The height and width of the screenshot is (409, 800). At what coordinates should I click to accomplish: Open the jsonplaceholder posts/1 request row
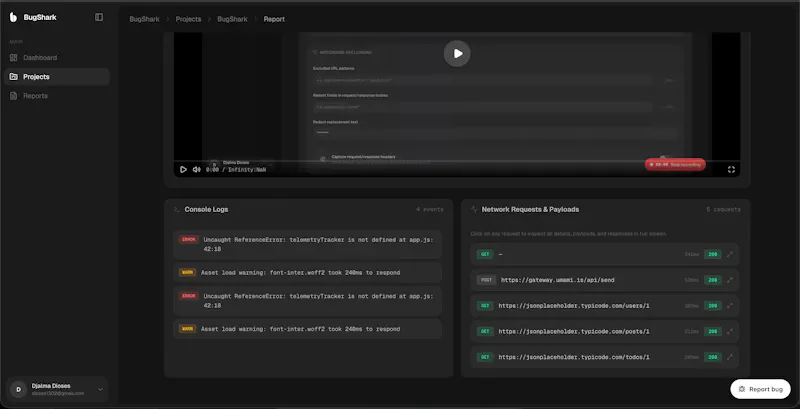pos(605,331)
